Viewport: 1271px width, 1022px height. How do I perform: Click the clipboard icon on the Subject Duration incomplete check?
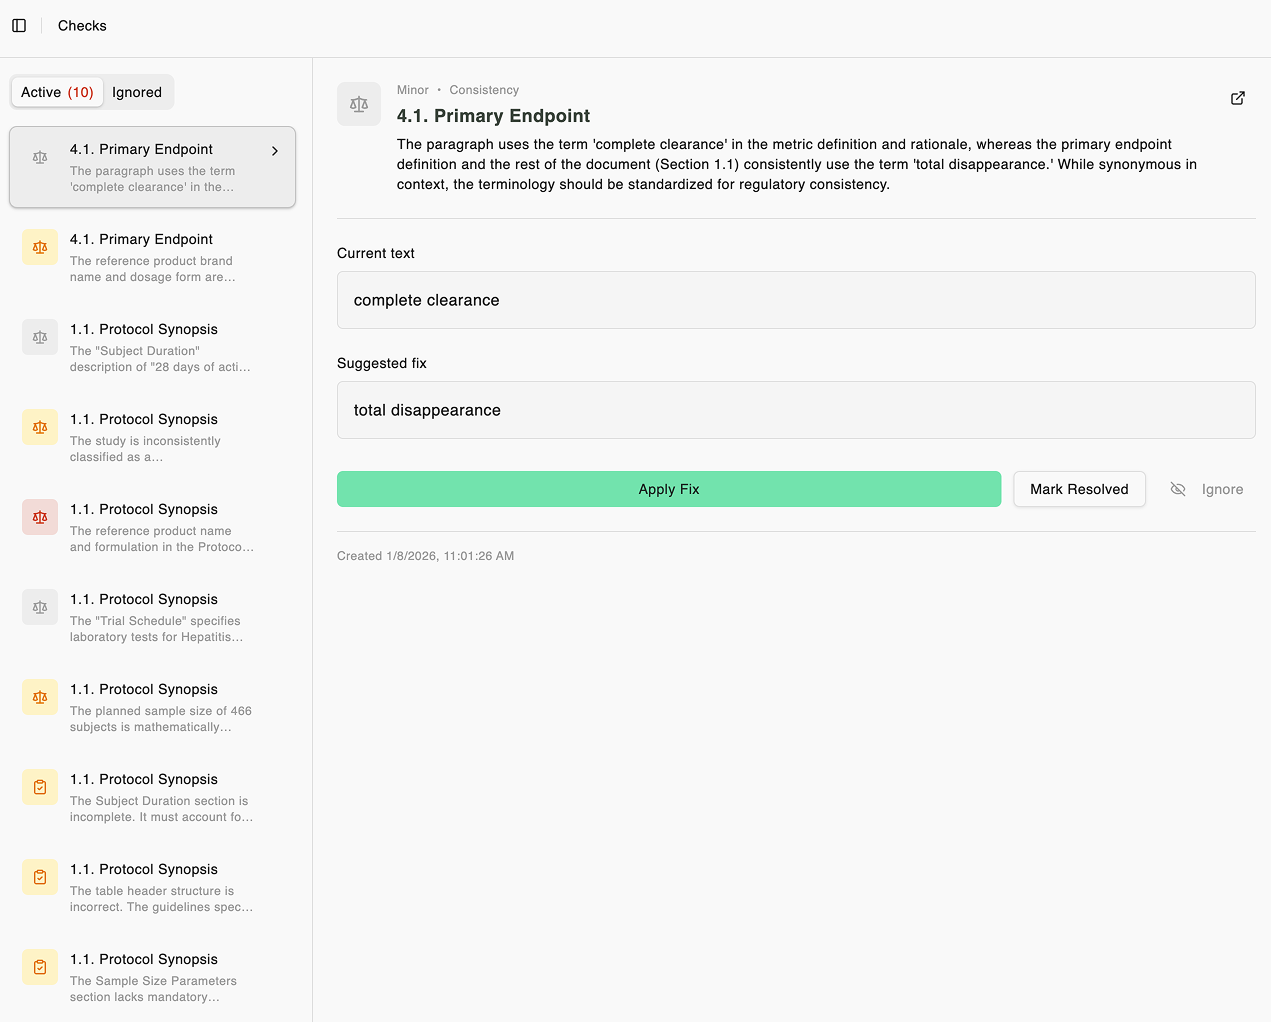pos(39,787)
